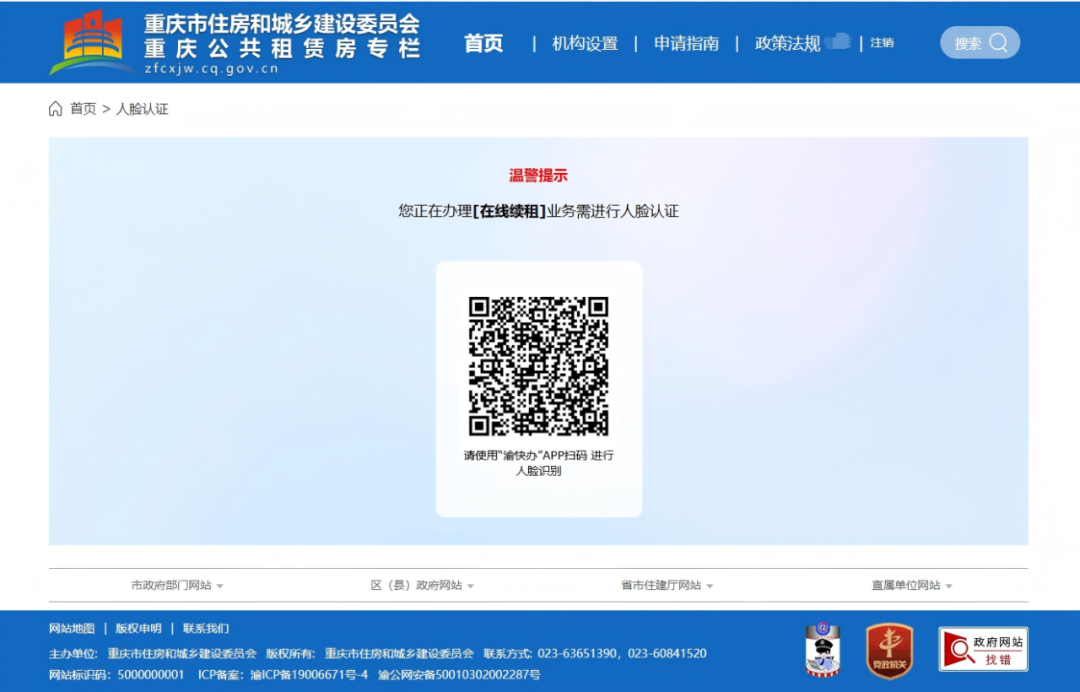The width and height of the screenshot is (1080, 692).
Task: Go to the 首页 navigation item
Action: (484, 43)
